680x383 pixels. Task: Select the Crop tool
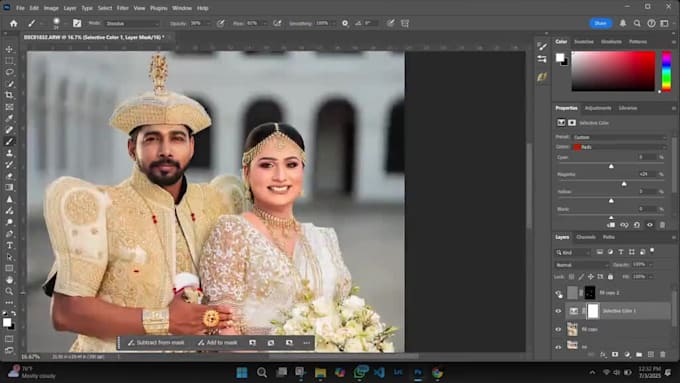point(9,95)
